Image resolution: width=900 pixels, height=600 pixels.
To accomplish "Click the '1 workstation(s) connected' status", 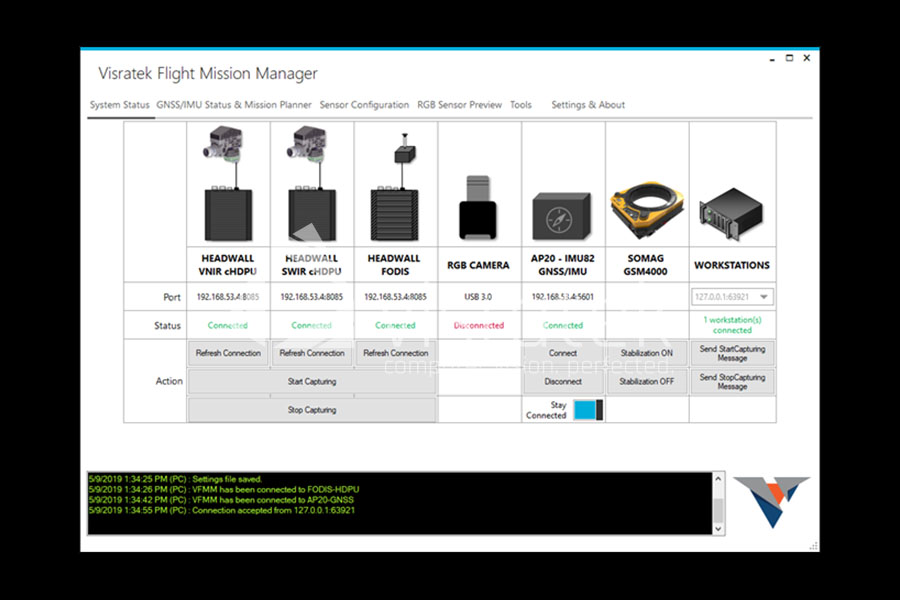I will [732, 325].
